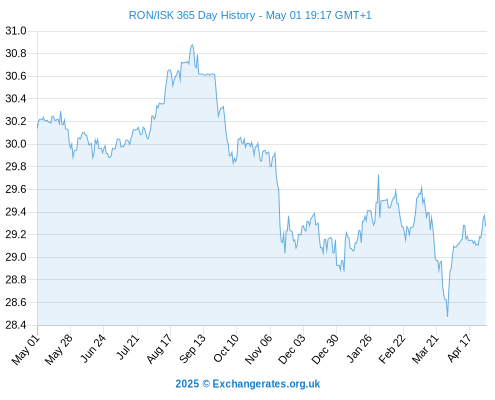
Task: Select the Sep 13 x-axis date label
Action: [192, 349]
